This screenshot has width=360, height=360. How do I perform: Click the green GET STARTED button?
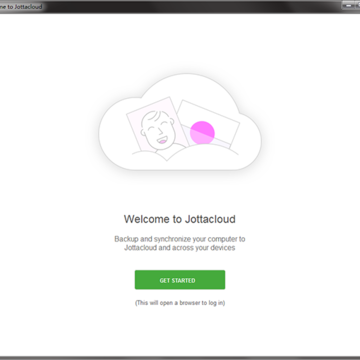click(x=180, y=280)
